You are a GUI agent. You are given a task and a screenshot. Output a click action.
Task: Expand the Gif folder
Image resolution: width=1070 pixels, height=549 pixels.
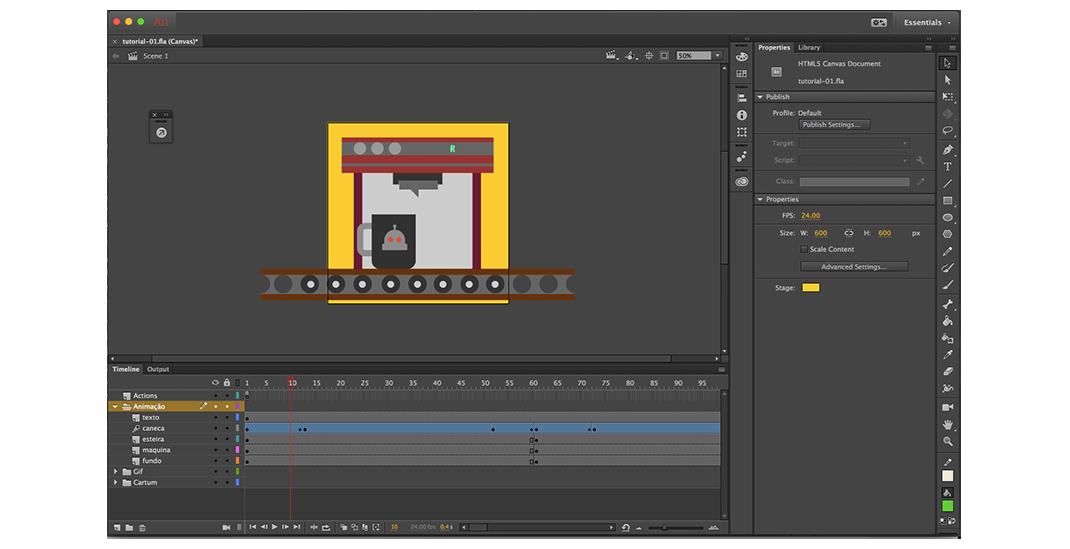115,472
